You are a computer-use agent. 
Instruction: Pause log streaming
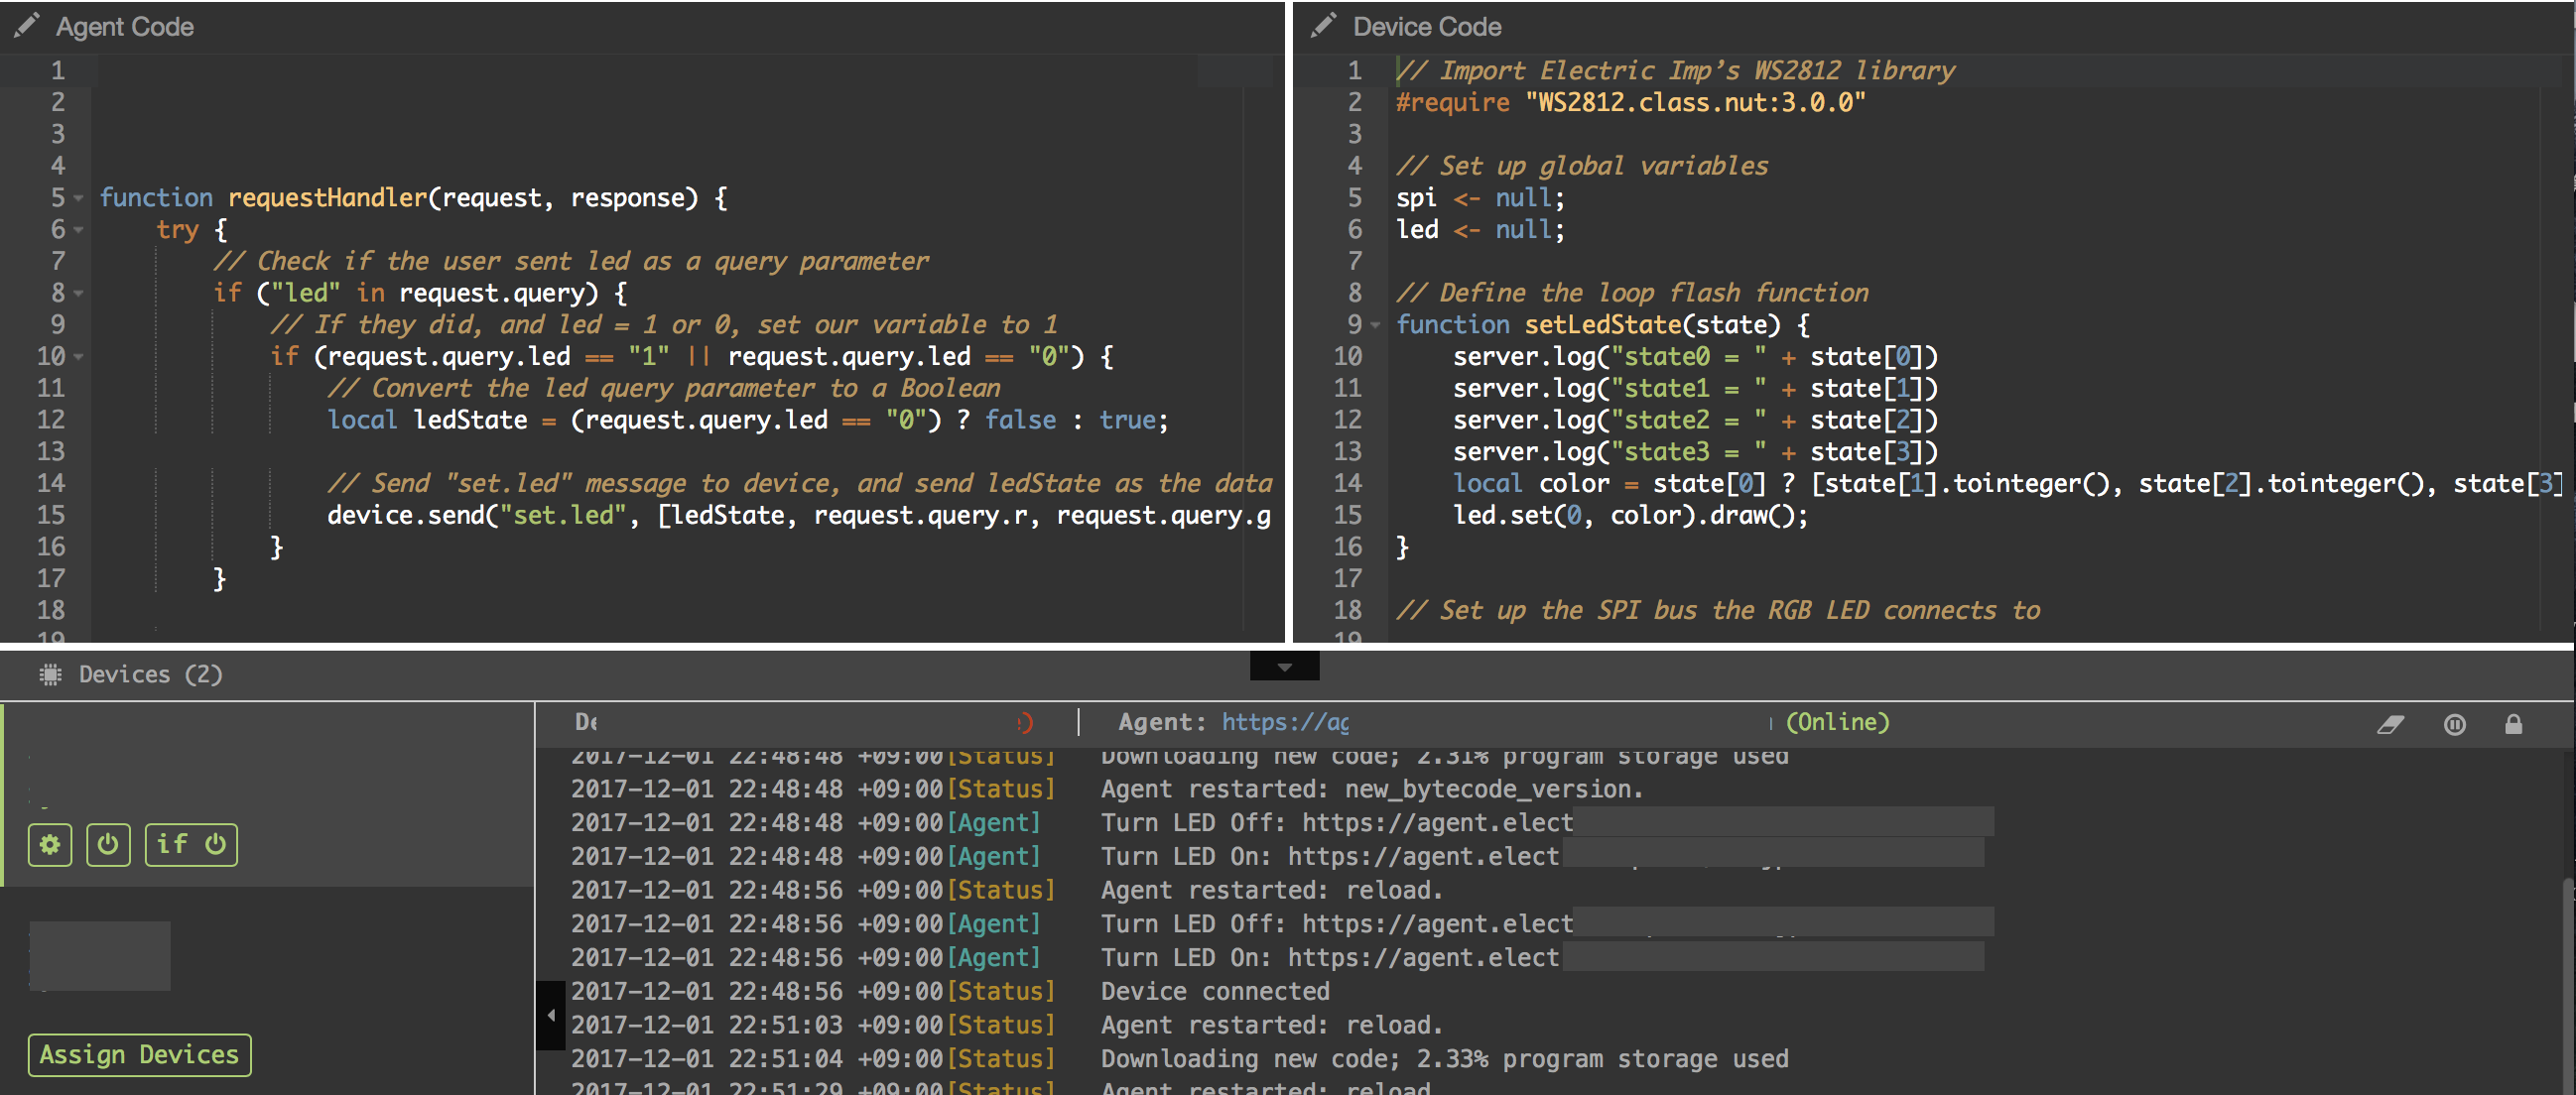(2455, 724)
